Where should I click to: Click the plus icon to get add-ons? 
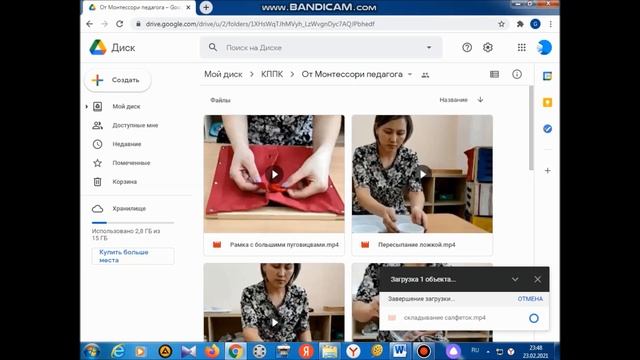547,171
